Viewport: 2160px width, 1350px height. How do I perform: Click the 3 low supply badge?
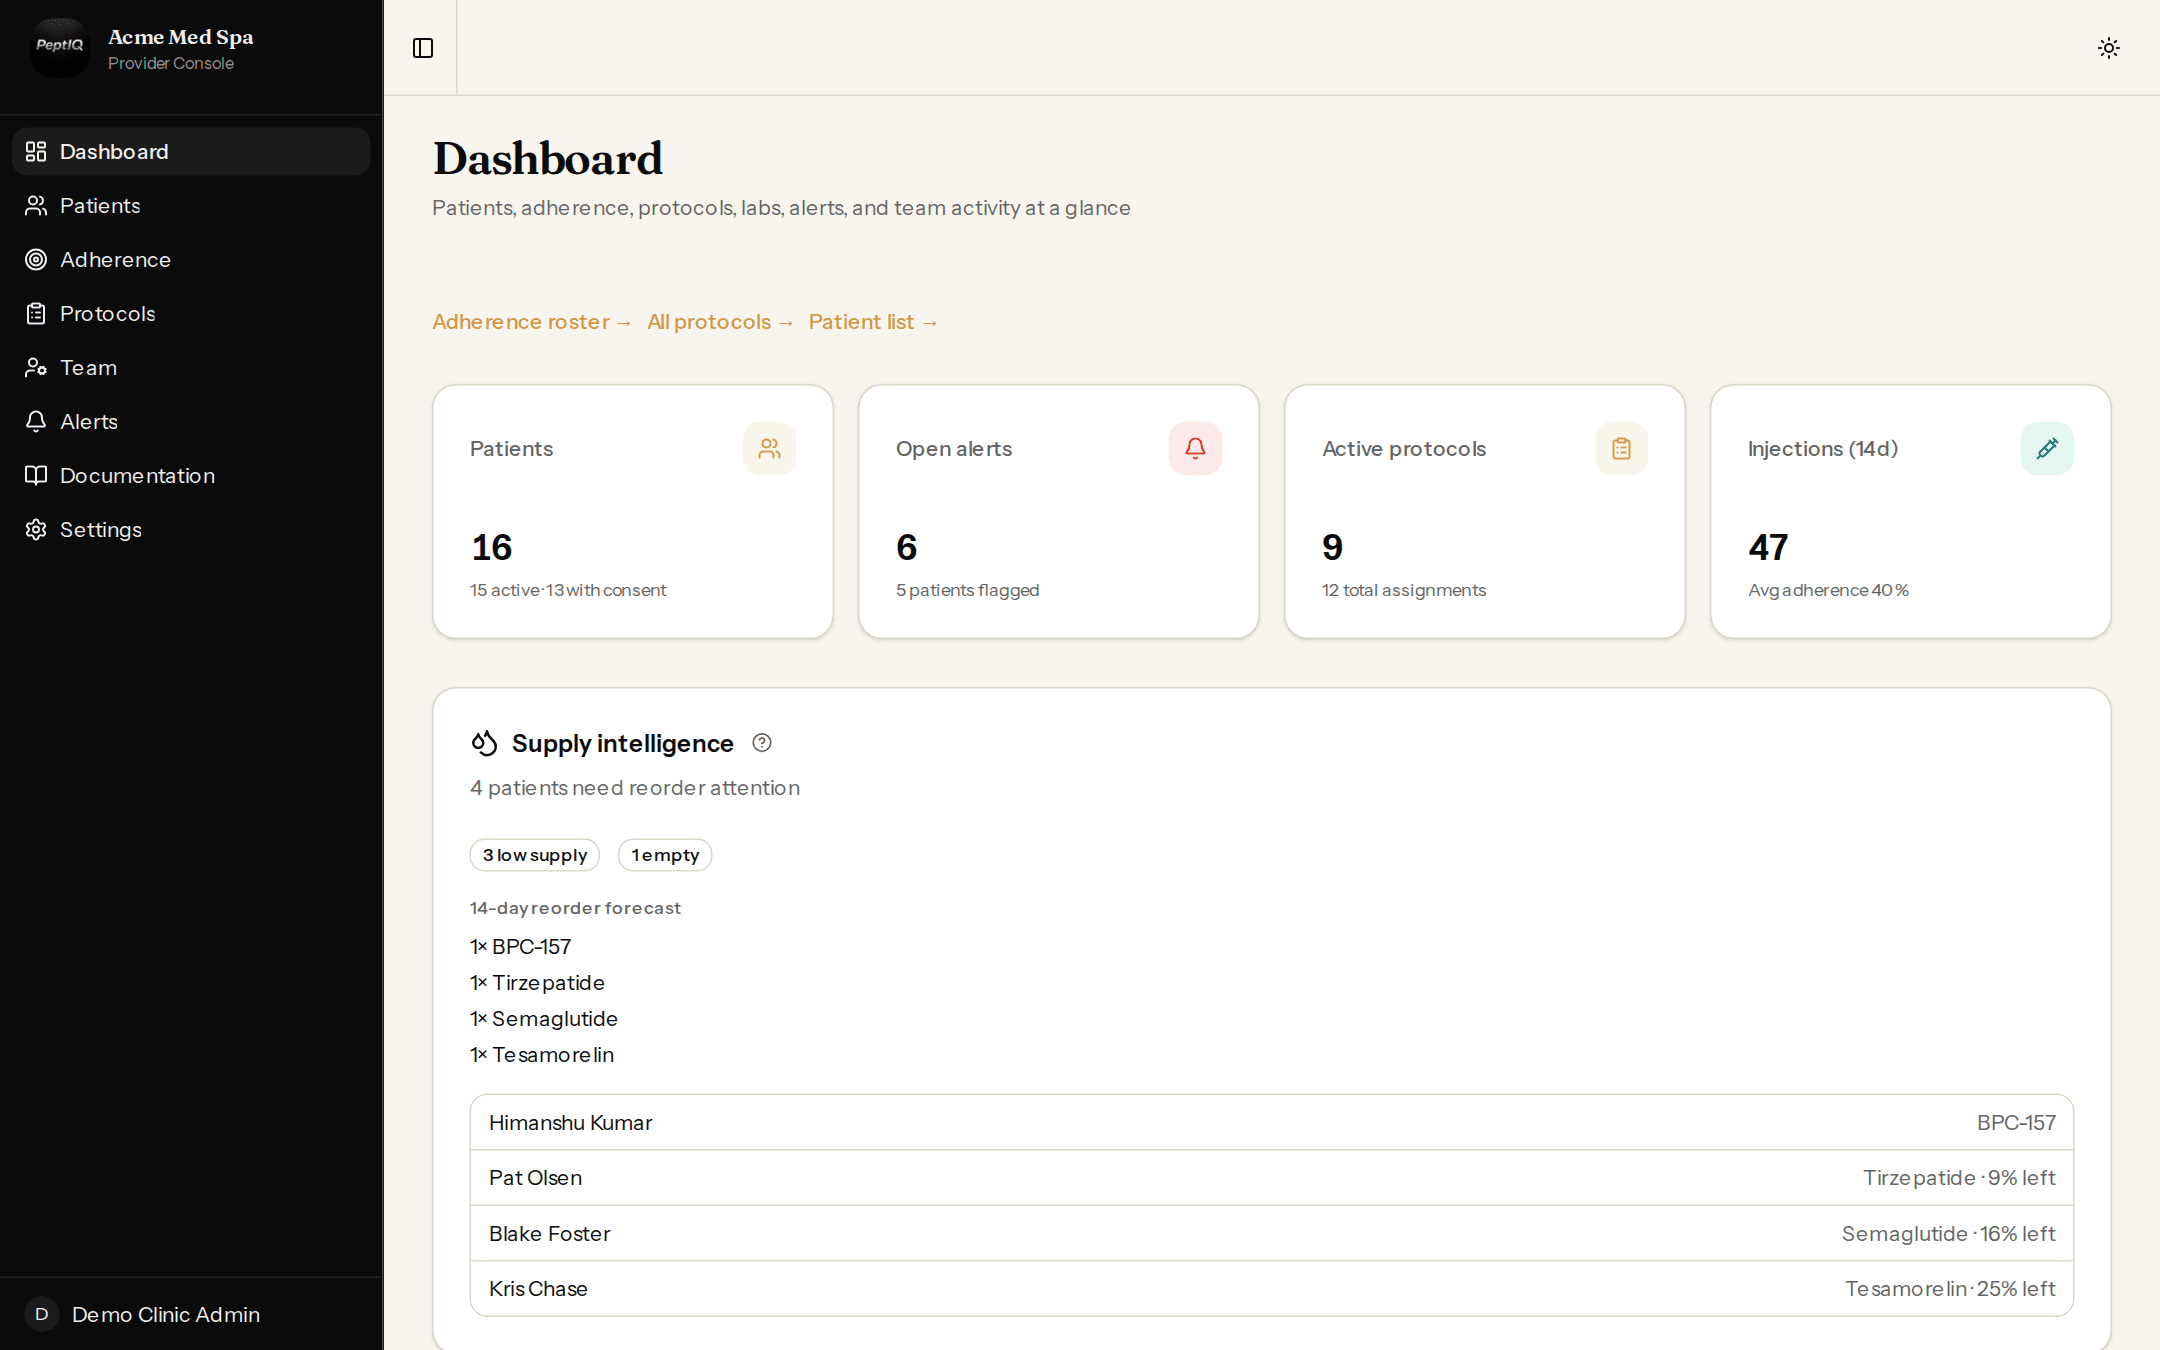tap(535, 855)
